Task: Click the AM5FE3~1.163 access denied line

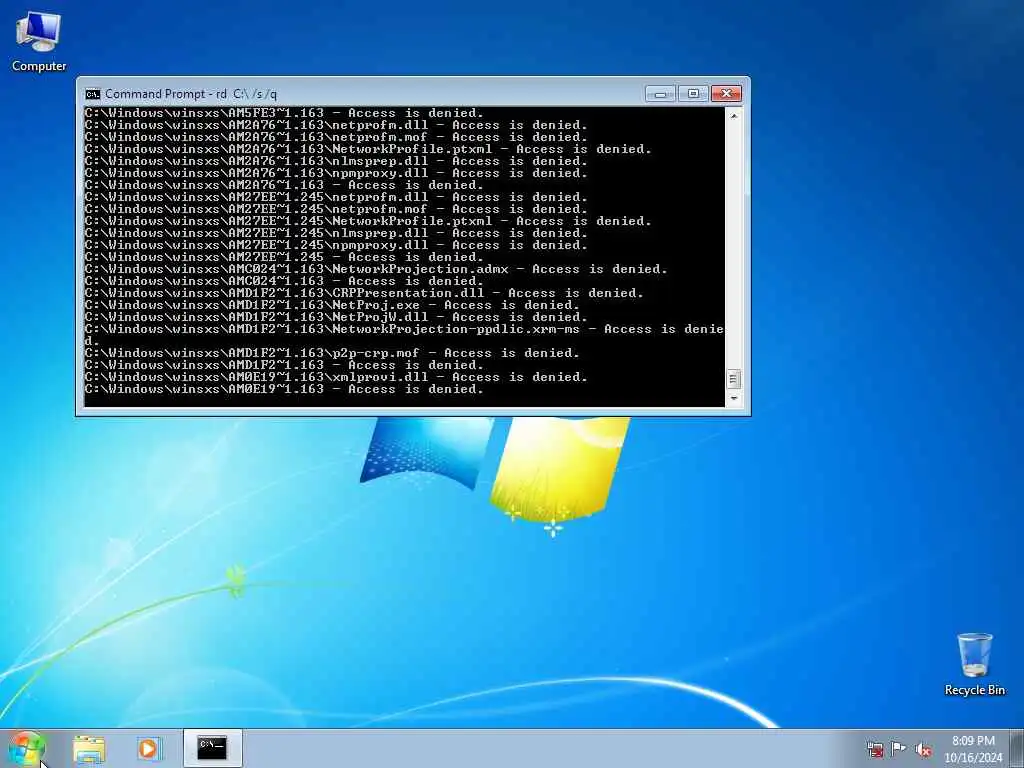Action: coord(284,113)
